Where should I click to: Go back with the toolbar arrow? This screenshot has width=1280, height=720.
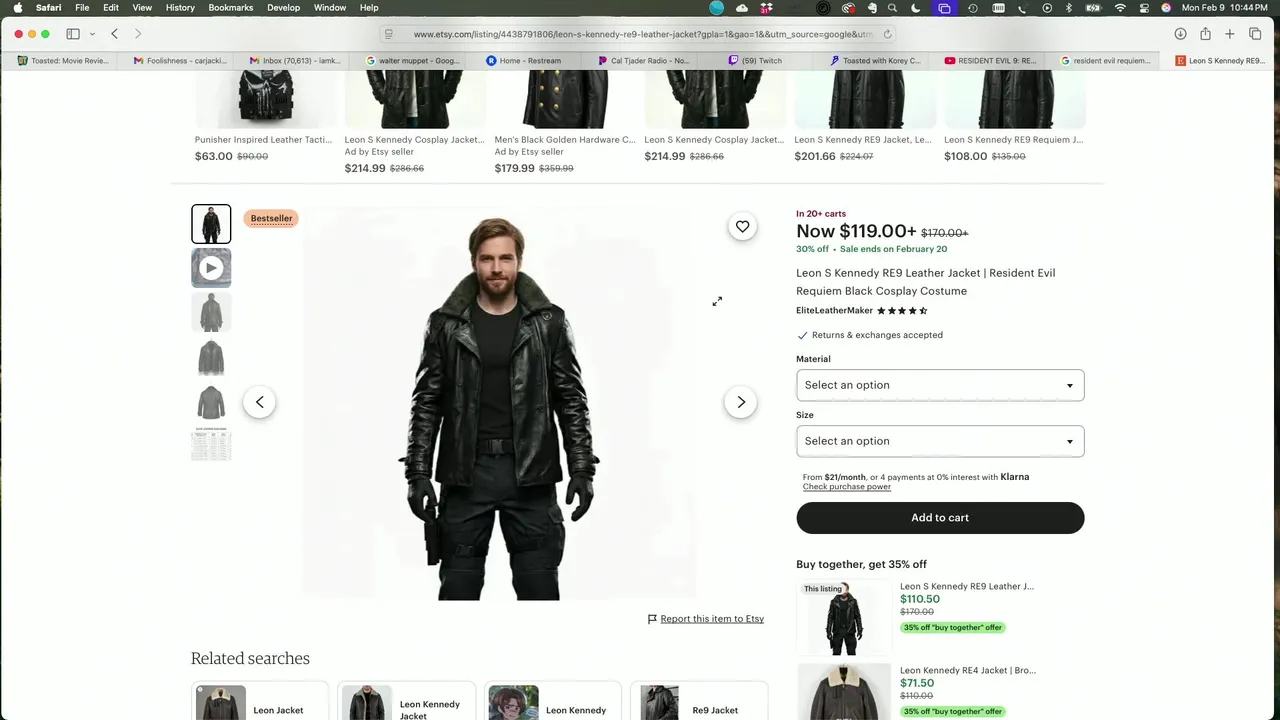114,34
